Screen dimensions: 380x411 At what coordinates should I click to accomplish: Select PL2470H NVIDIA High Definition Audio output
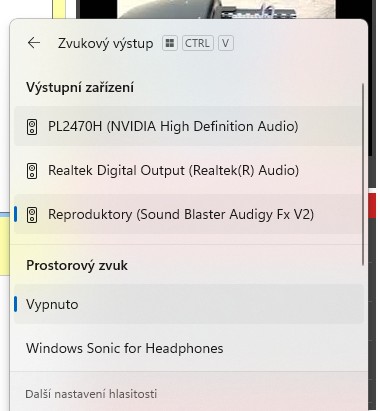[x=188, y=126]
